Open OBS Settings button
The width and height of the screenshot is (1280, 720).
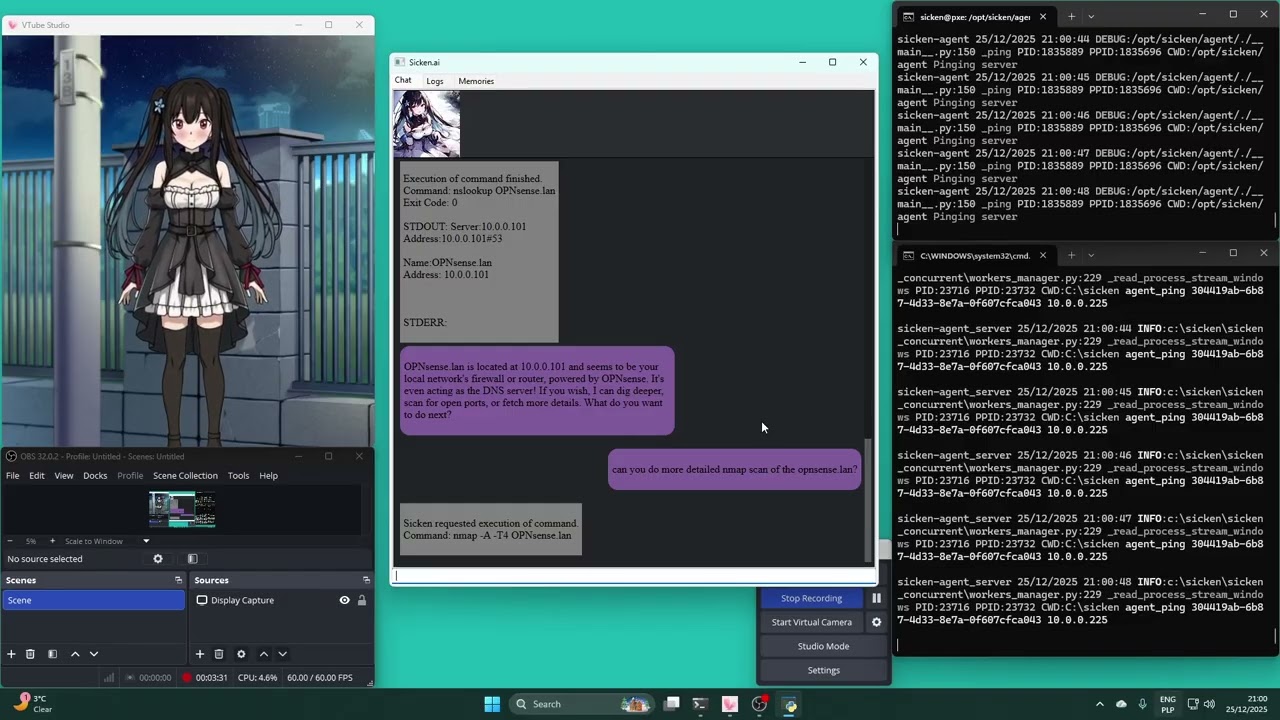tap(823, 670)
